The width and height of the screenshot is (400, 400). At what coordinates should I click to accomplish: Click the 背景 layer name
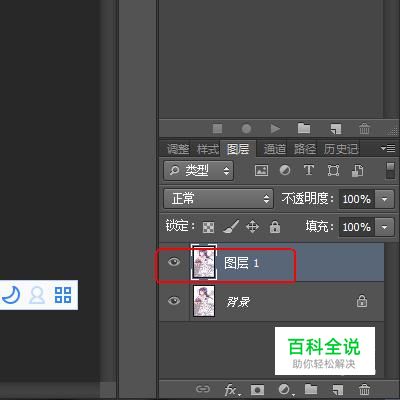[238, 302]
